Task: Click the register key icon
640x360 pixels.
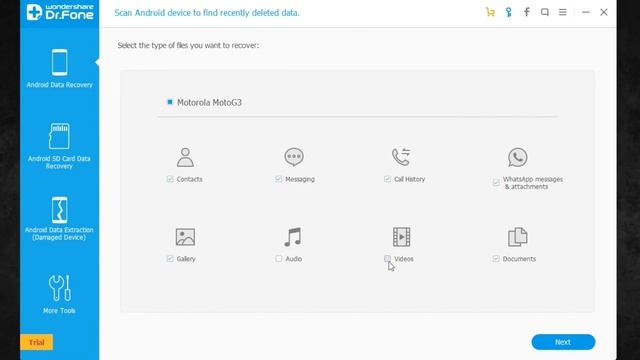Action: pos(509,12)
